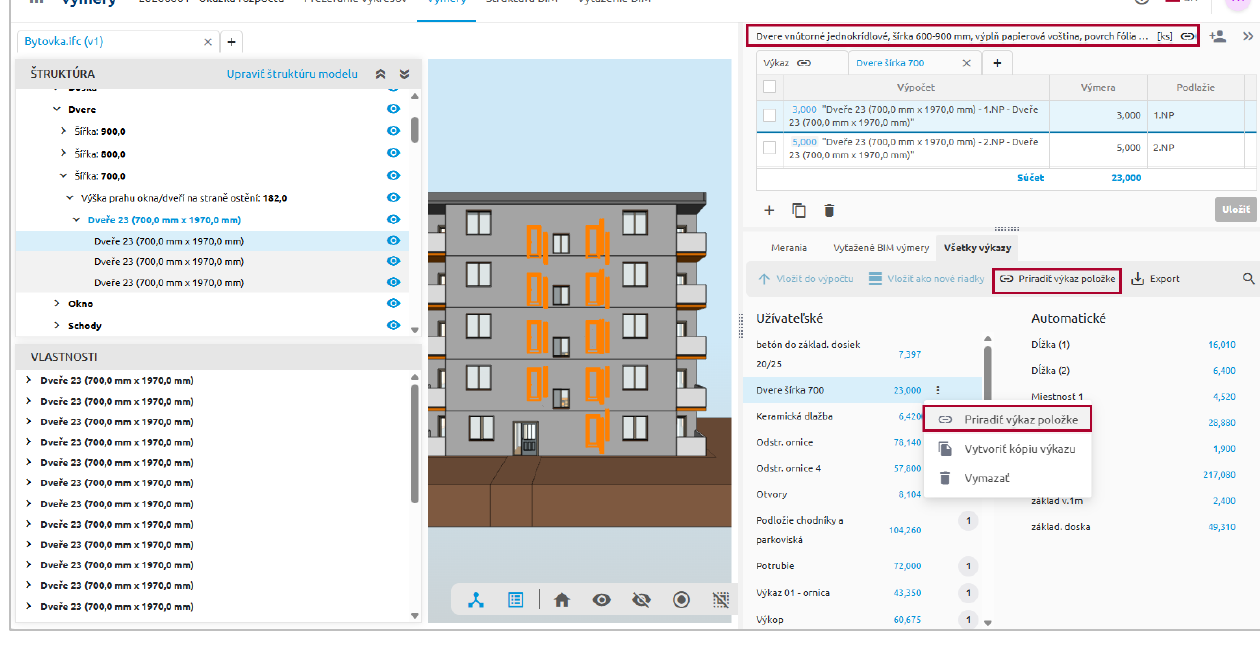Switch to the Merania tab
The width and height of the screenshot is (1260, 650).
pyautogui.click(x=789, y=248)
